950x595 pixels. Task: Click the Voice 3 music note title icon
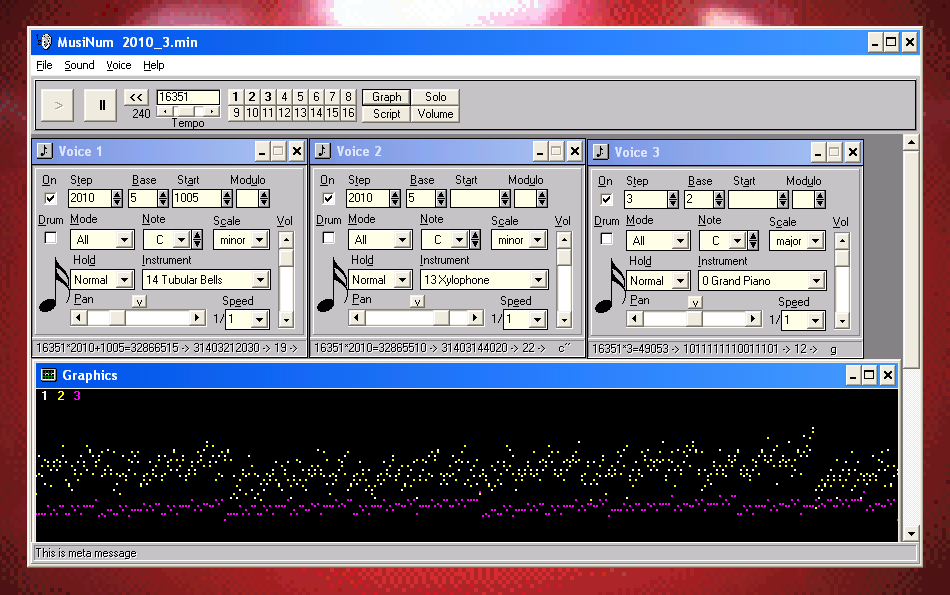coord(601,152)
